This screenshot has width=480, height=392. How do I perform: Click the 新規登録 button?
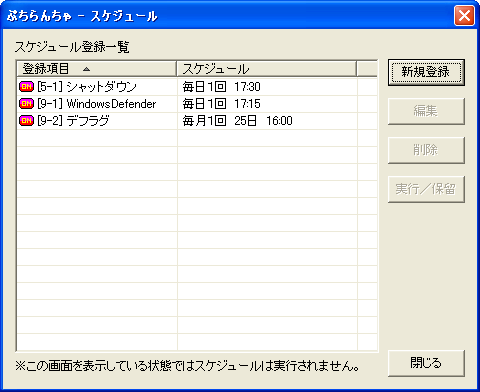click(x=426, y=72)
